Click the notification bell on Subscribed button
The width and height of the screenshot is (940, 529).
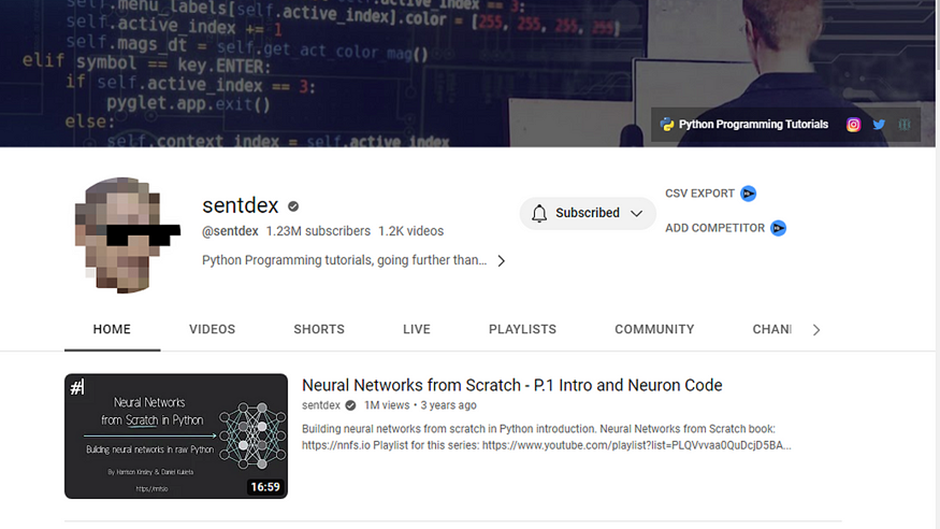539,213
